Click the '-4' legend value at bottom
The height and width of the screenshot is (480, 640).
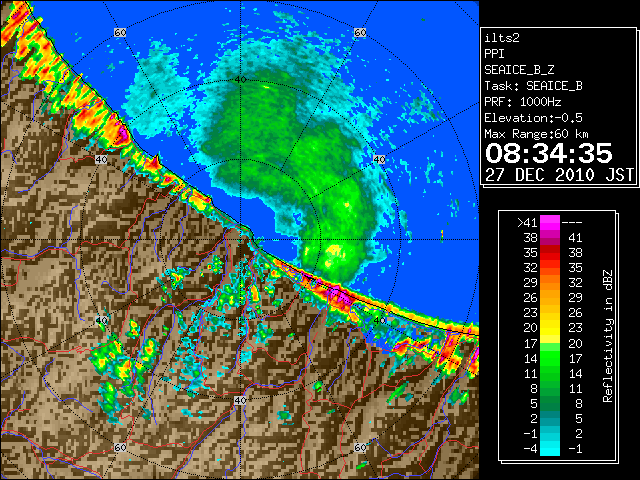tap(531, 449)
